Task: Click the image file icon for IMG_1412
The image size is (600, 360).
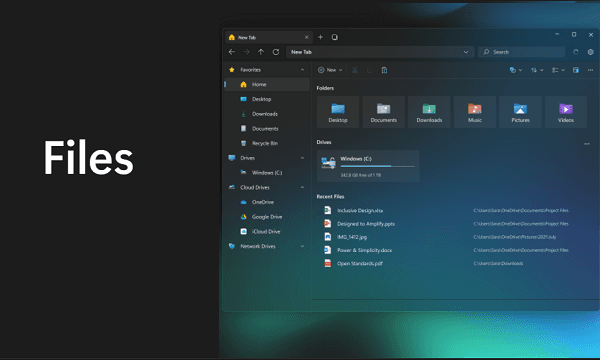Action: (328, 237)
